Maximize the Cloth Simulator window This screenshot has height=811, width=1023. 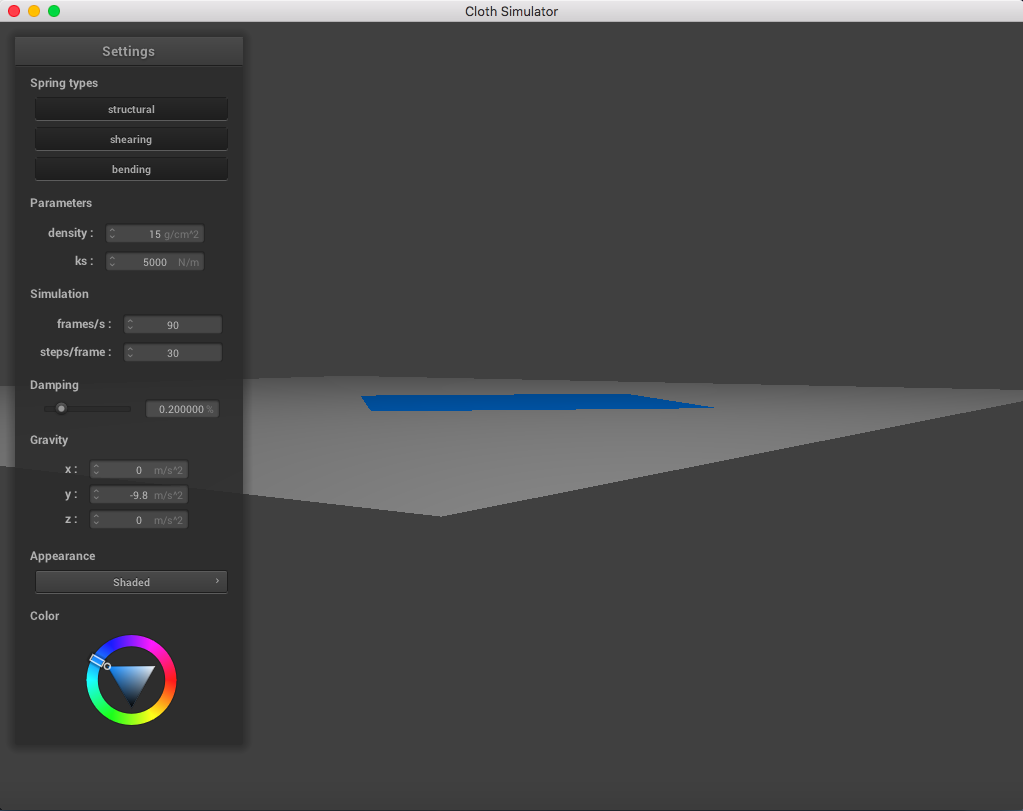54,11
